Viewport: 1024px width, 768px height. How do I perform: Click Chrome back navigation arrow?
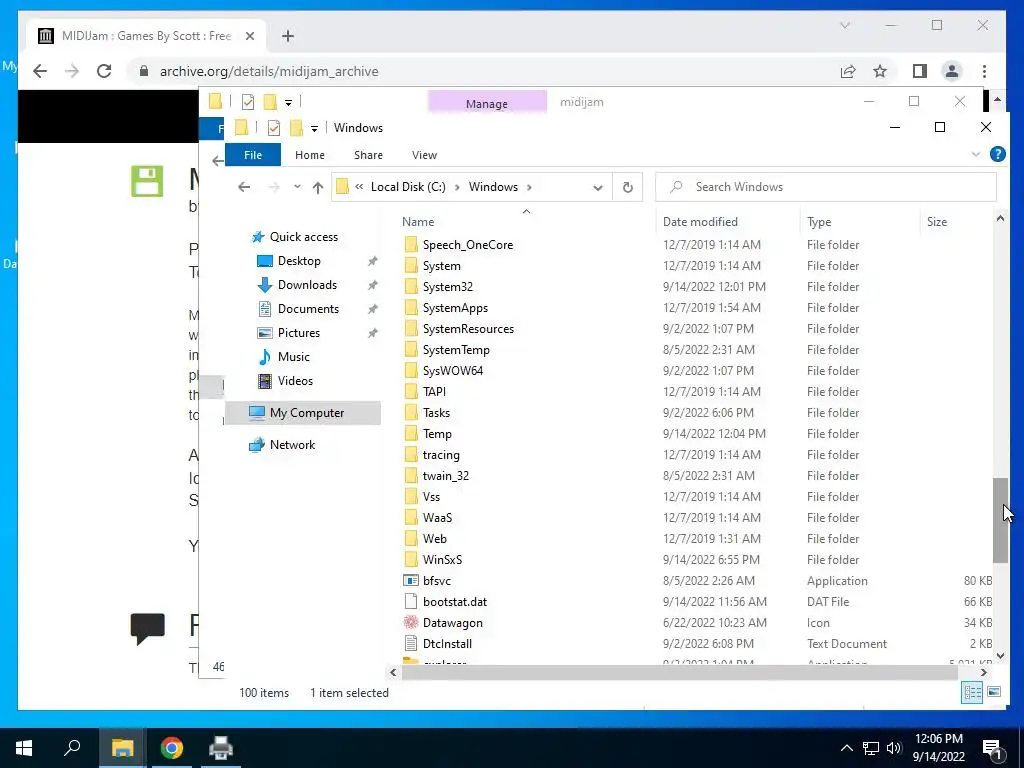click(x=40, y=71)
